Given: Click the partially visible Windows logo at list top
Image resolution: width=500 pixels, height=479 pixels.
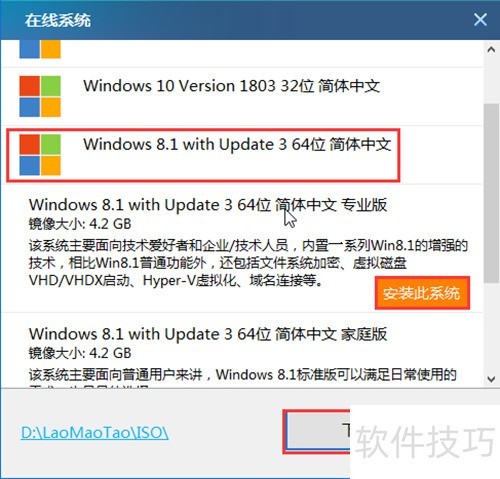Looking at the screenshot, I should coord(40,49).
